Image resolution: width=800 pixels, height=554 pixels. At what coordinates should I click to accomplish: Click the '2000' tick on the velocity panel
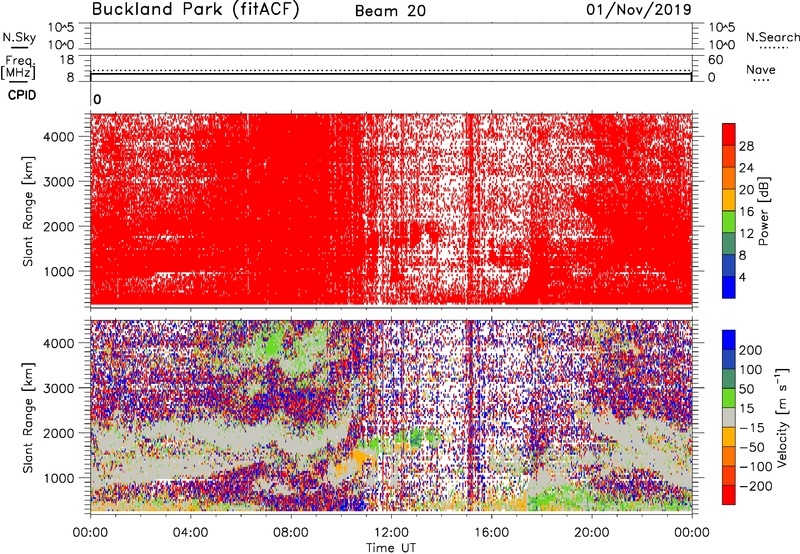pyautogui.click(x=58, y=433)
